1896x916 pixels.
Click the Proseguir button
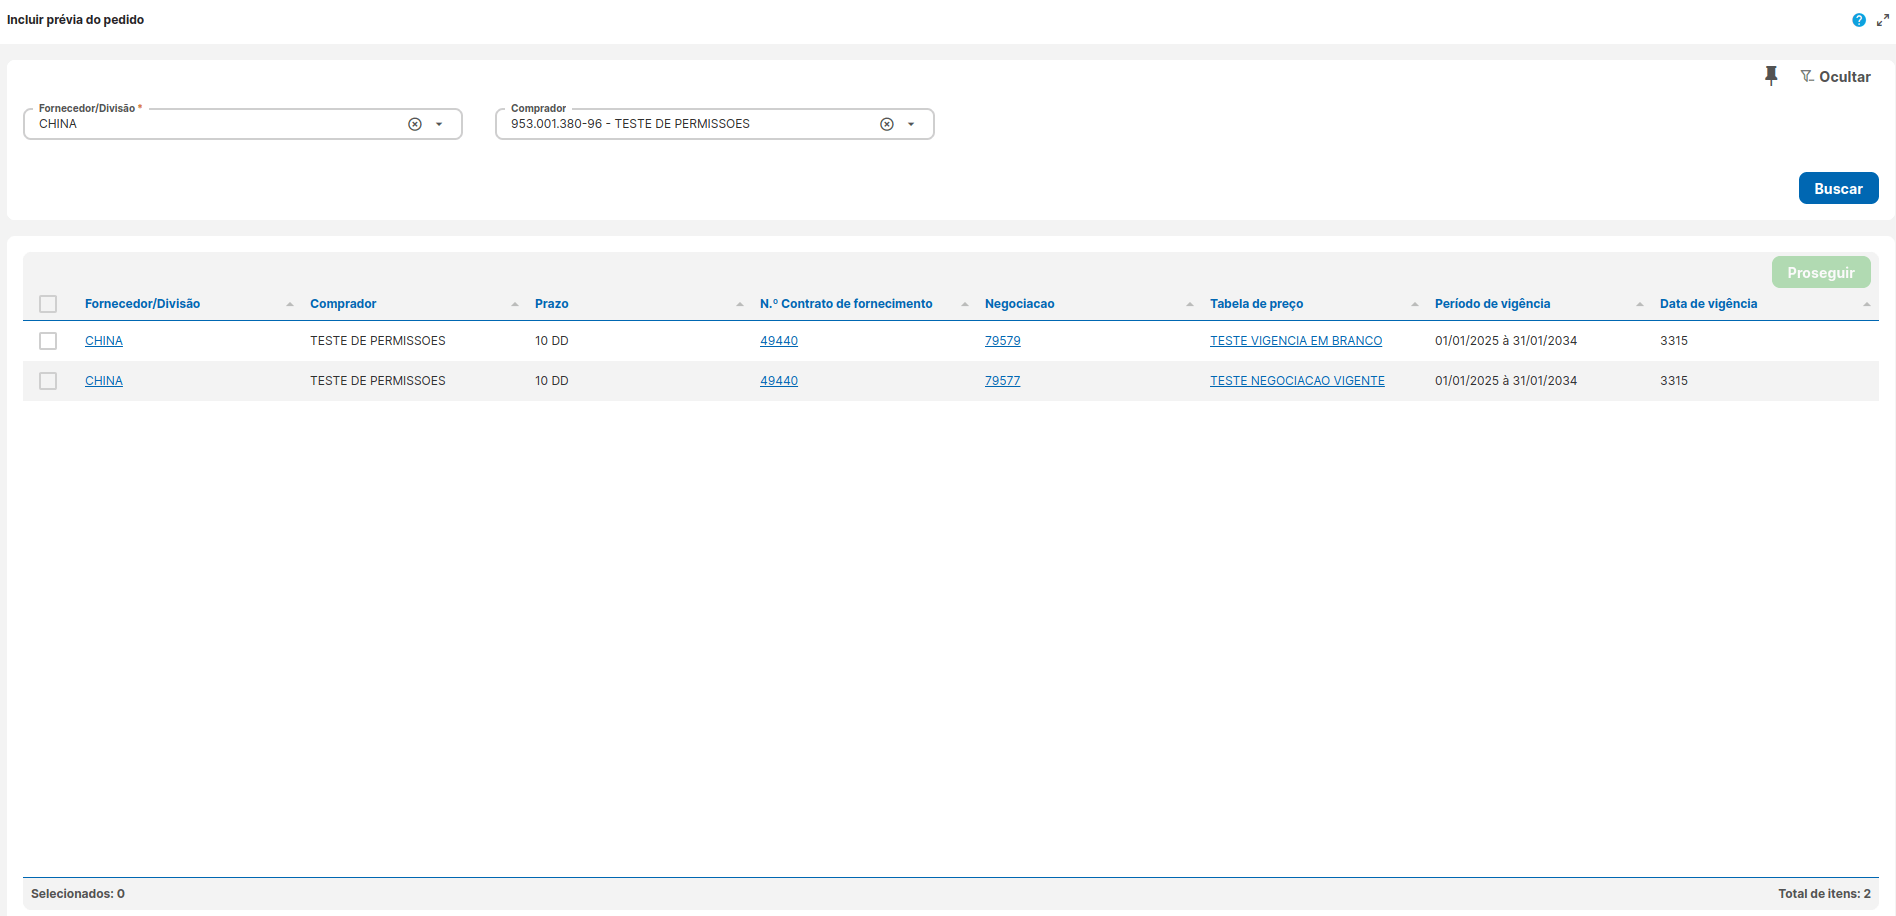[x=1821, y=272]
